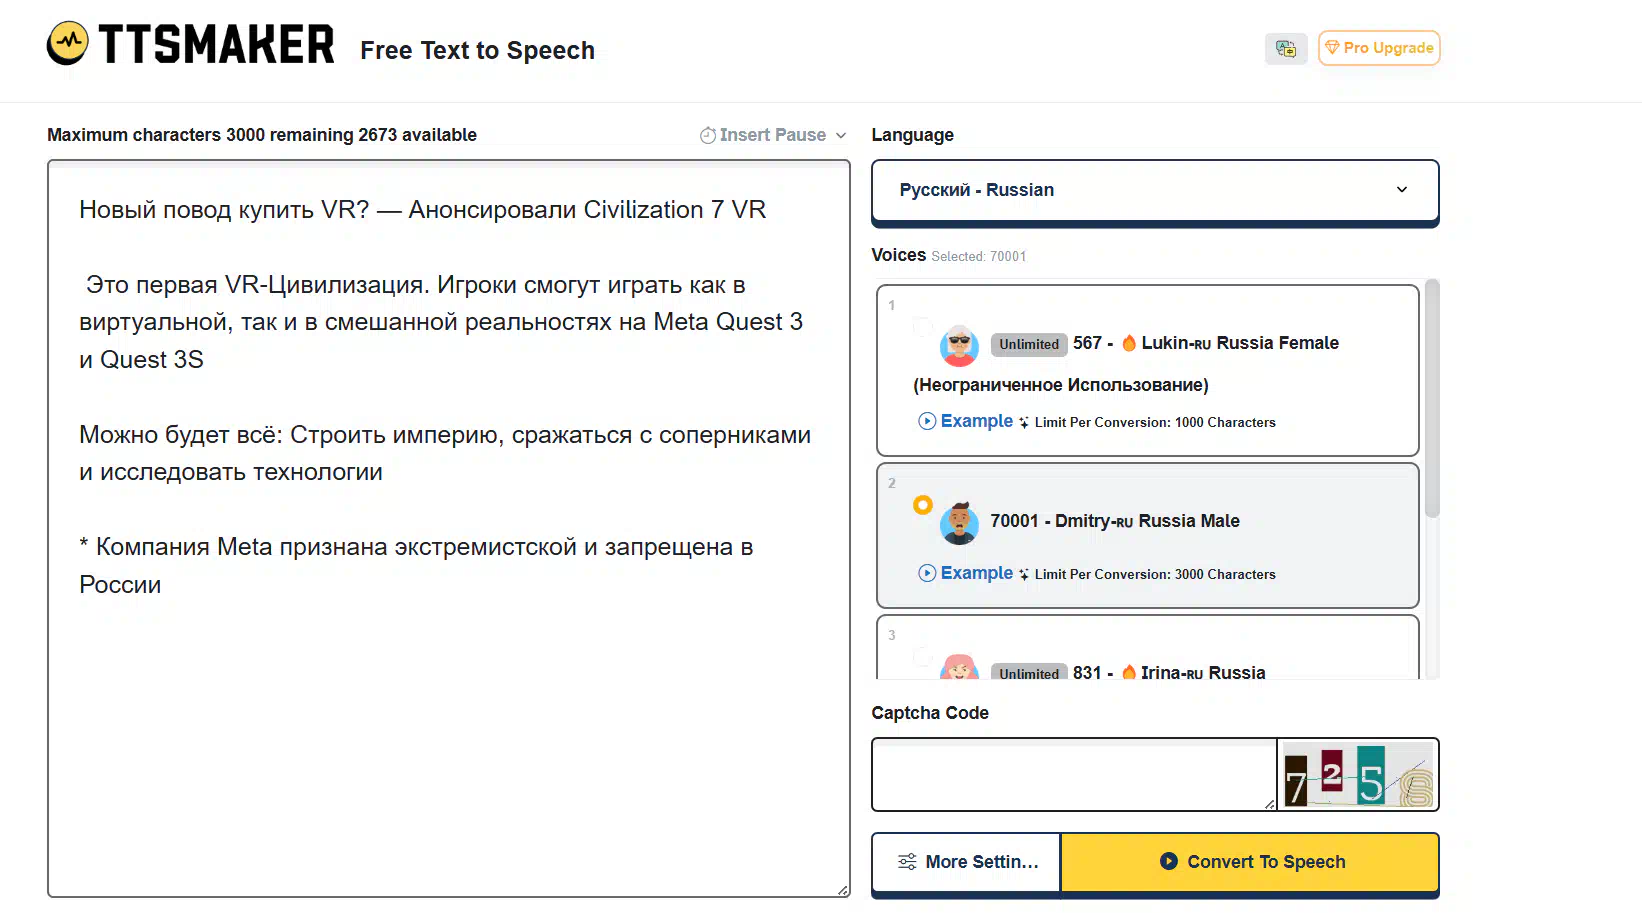Image resolution: width=1642 pixels, height=913 pixels.
Task: Click the 'Limit Per Conversion: 1000 Characters' text
Action: 1155,422
